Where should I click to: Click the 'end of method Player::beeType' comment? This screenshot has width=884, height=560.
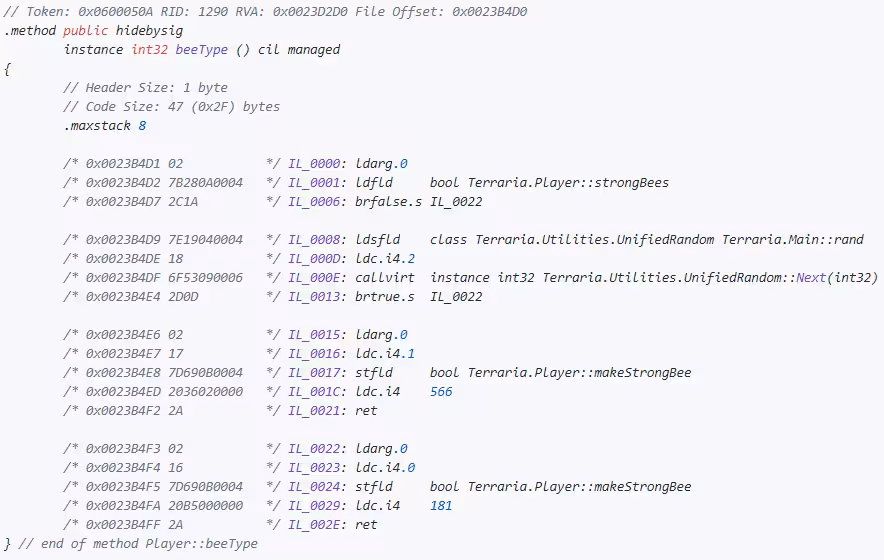pos(138,544)
